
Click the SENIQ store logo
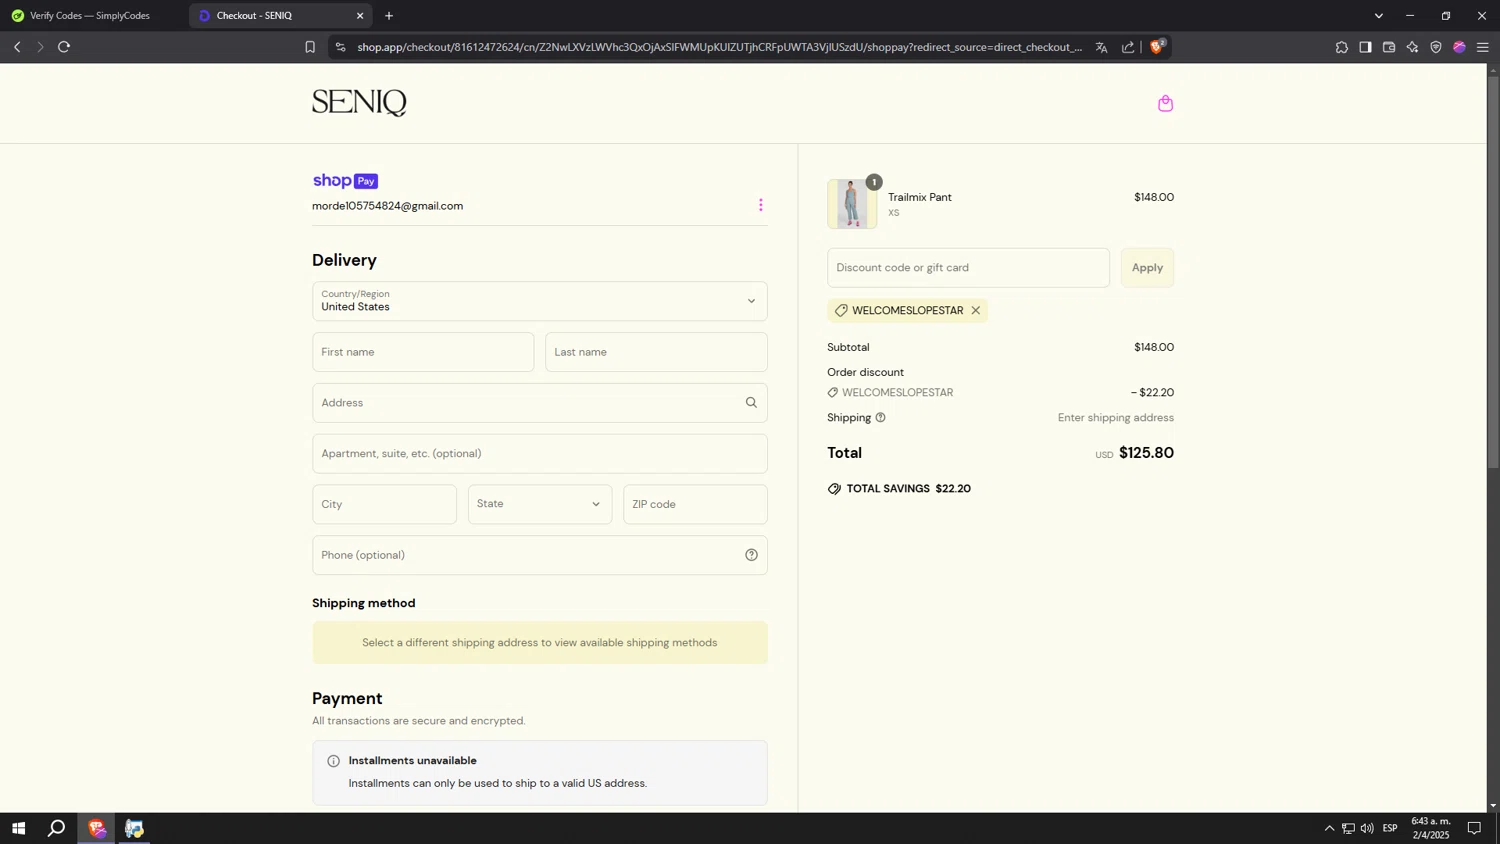click(359, 103)
